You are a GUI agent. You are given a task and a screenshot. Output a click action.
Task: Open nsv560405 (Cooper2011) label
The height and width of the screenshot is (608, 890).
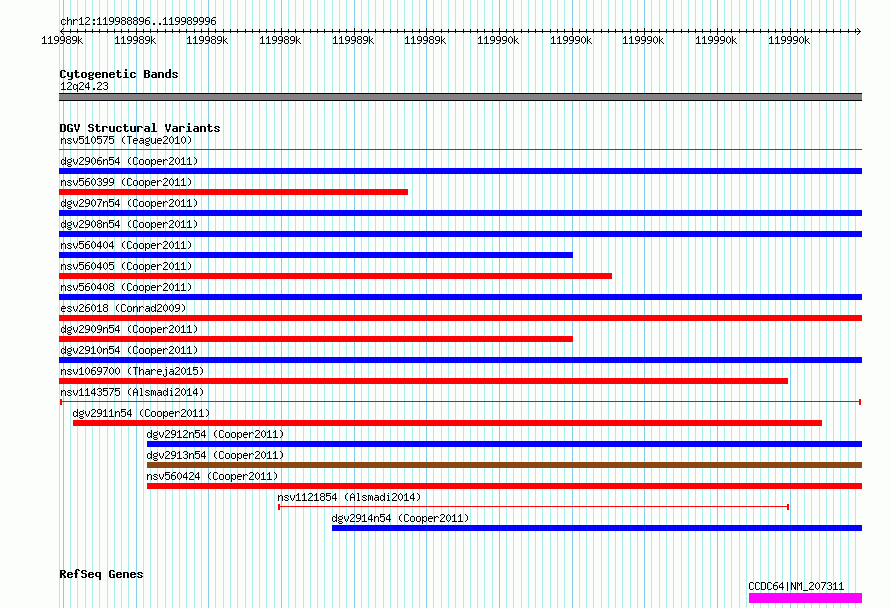pyautogui.click(x=126, y=266)
